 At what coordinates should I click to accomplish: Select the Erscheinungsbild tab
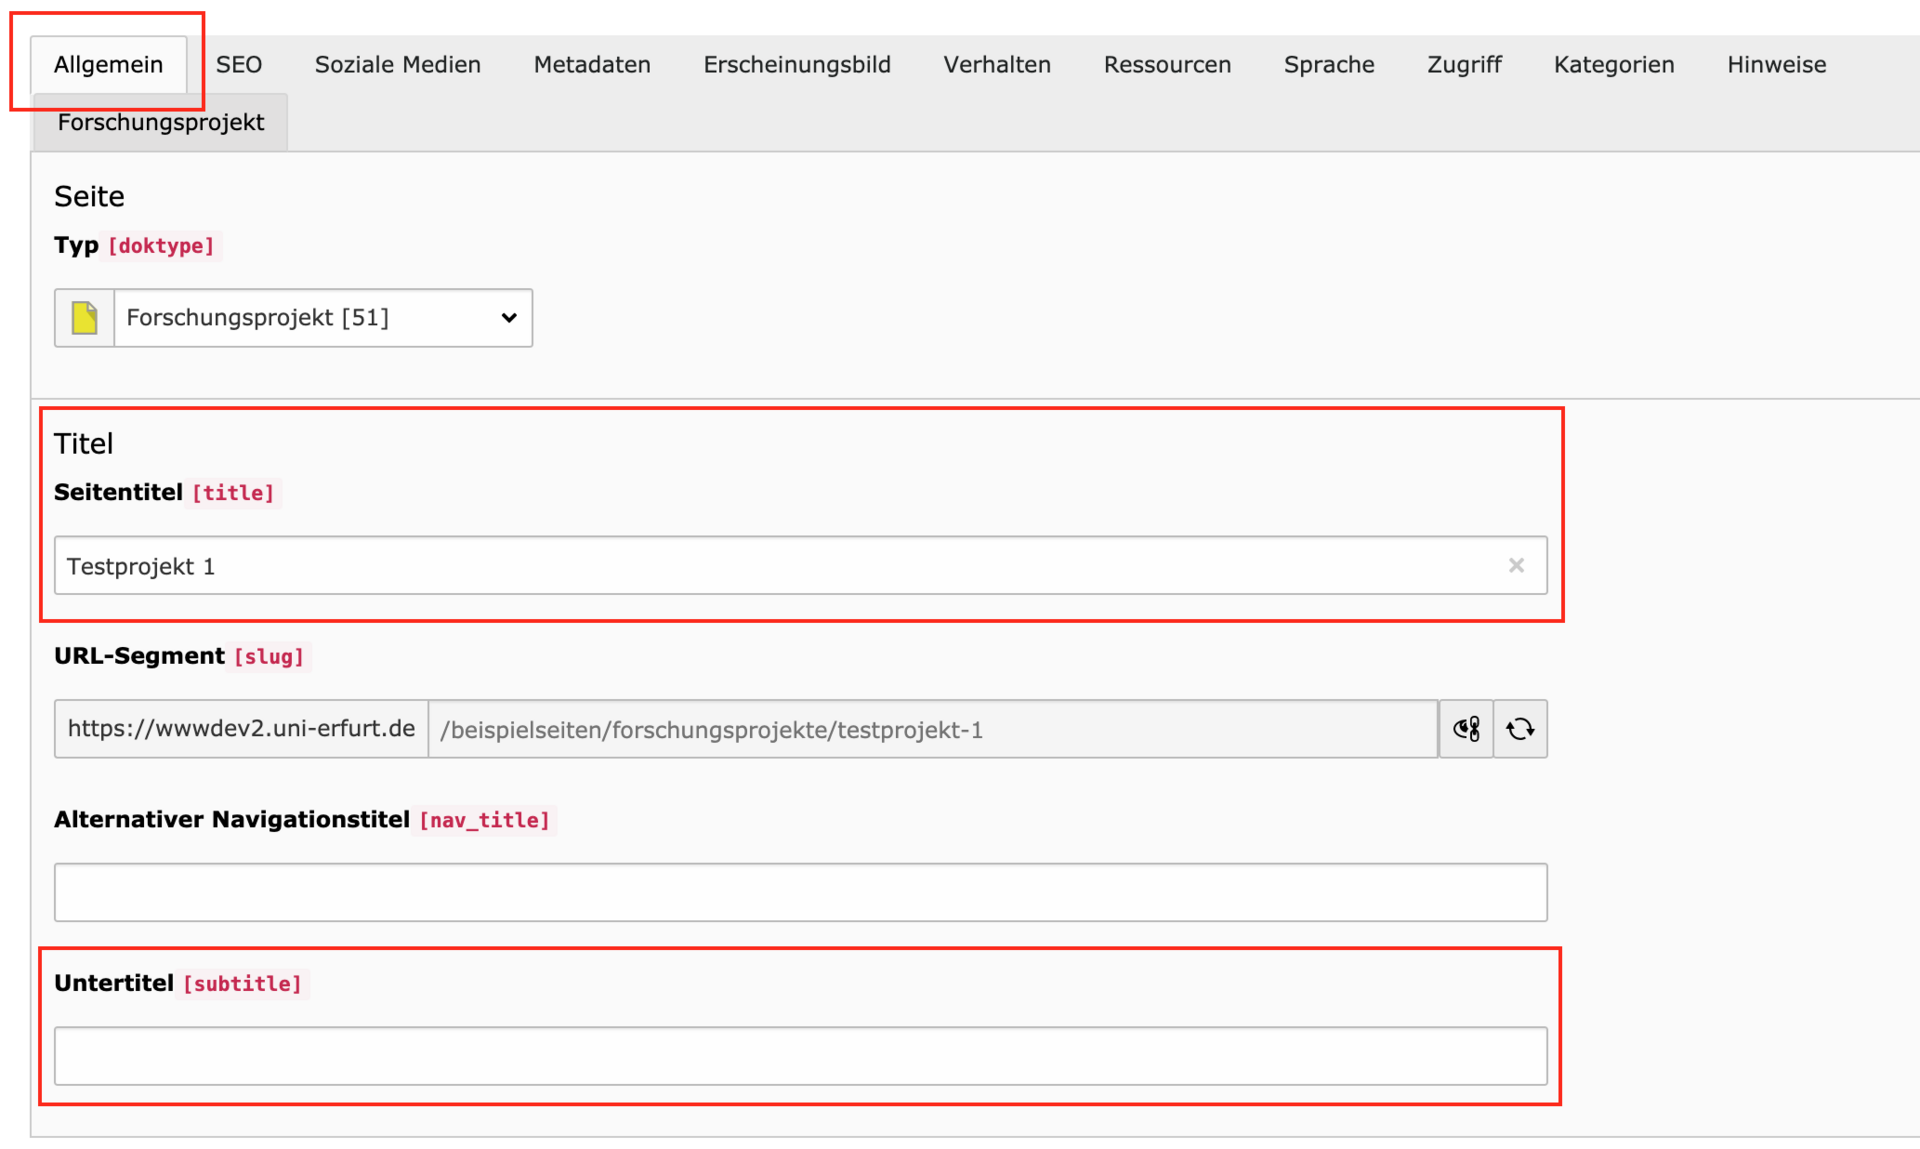(x=796, y=65)
